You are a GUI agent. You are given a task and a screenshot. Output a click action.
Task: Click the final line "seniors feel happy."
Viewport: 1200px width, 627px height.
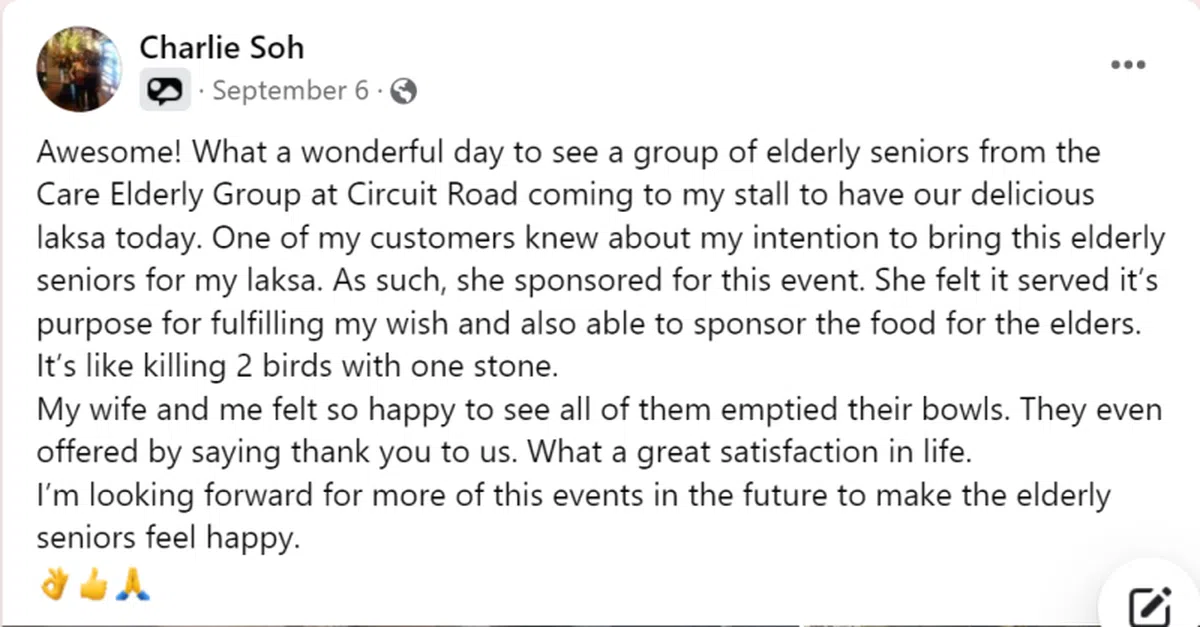point(167,538)
